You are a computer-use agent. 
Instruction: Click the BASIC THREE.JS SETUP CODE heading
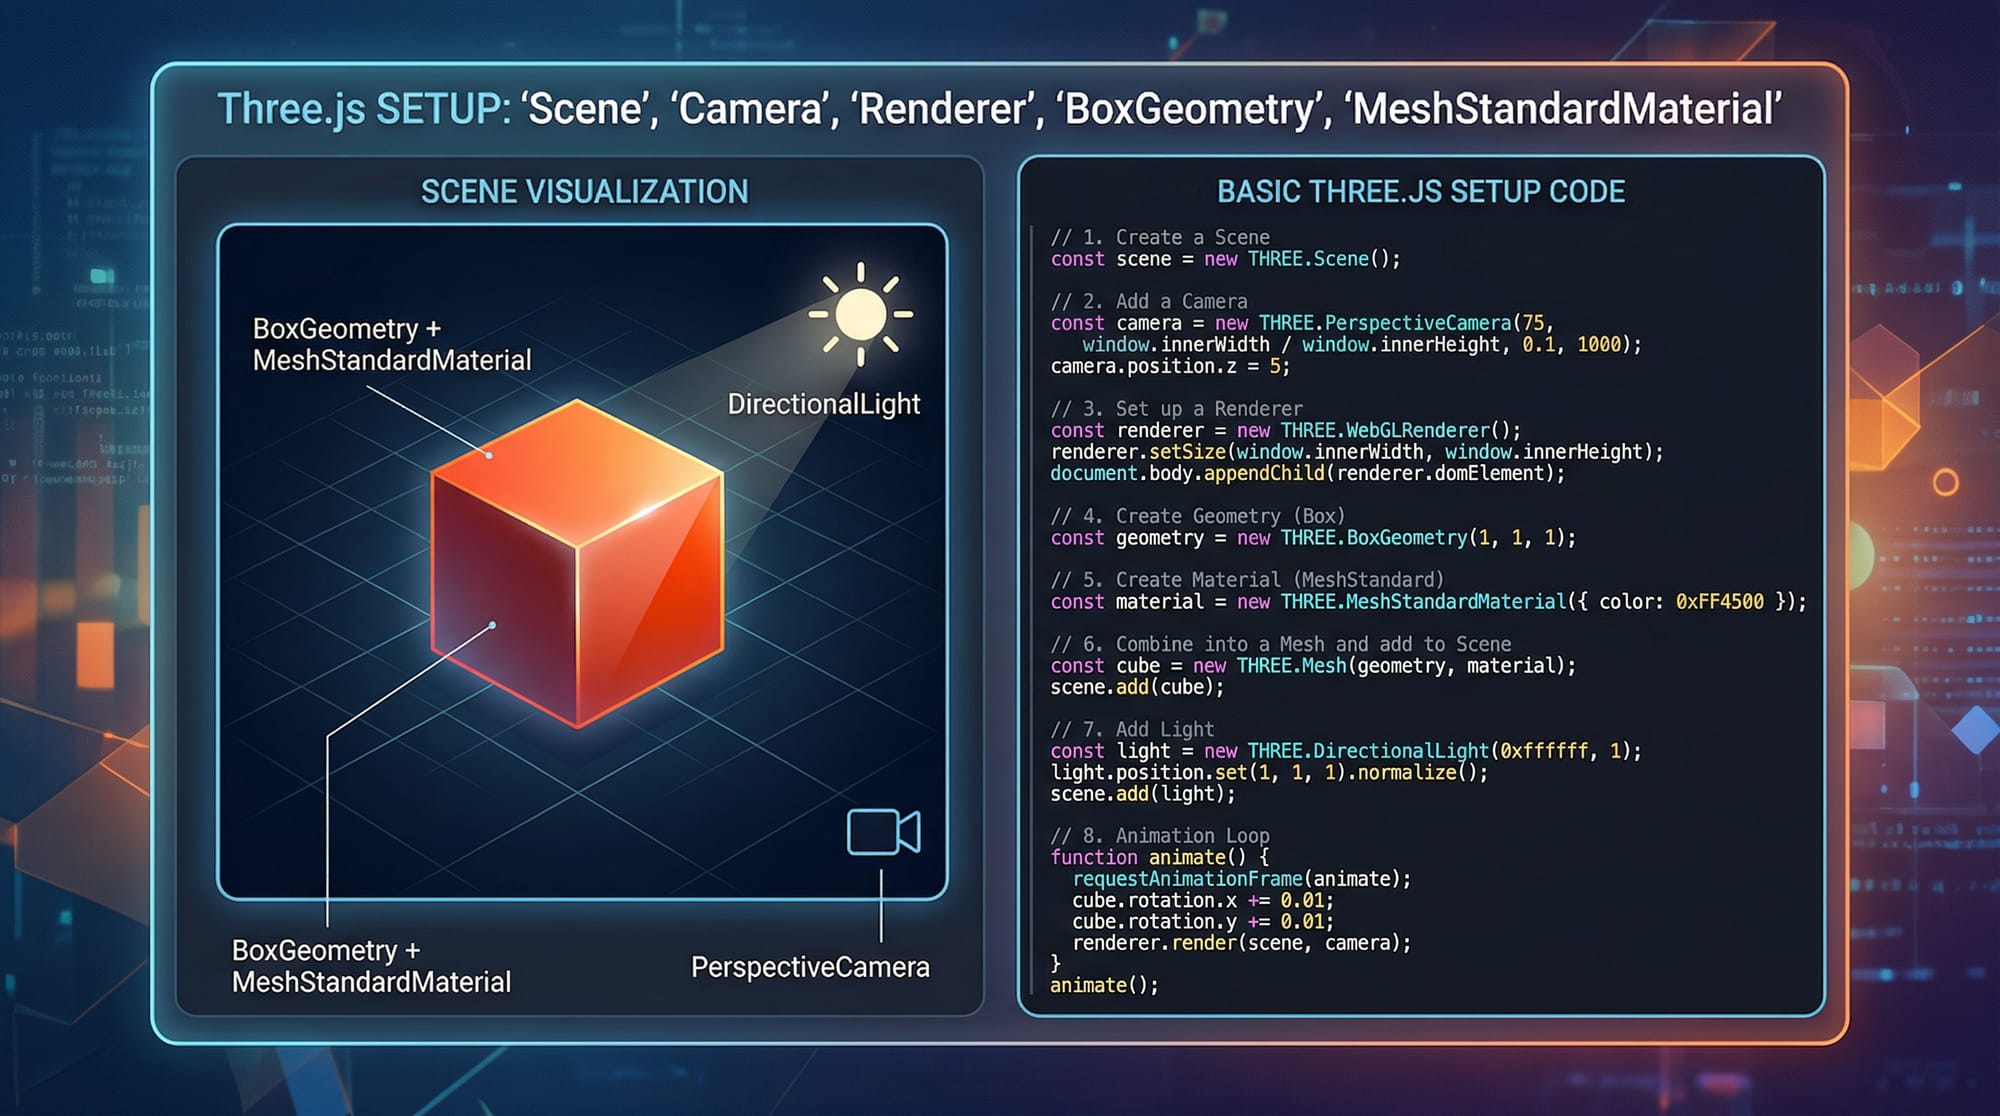point(1420,191)
